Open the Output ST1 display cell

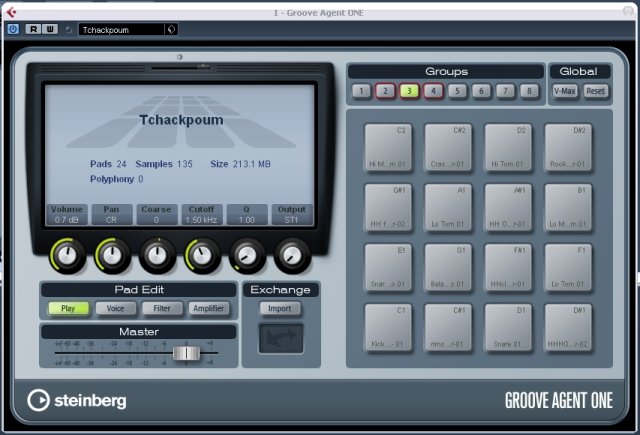point(292,215)
